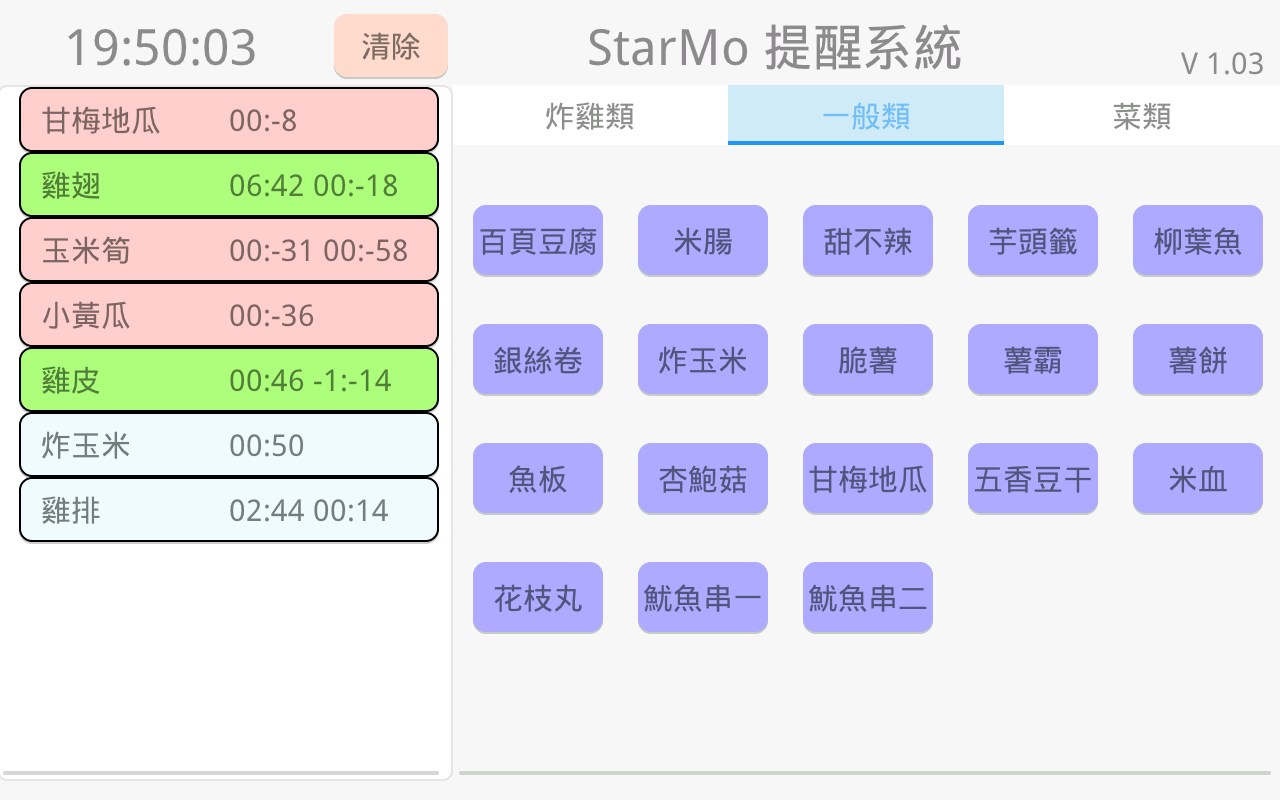1280x800 pixels.
Task: Select the 花枝丸 button
Action: tap(538, 597)
